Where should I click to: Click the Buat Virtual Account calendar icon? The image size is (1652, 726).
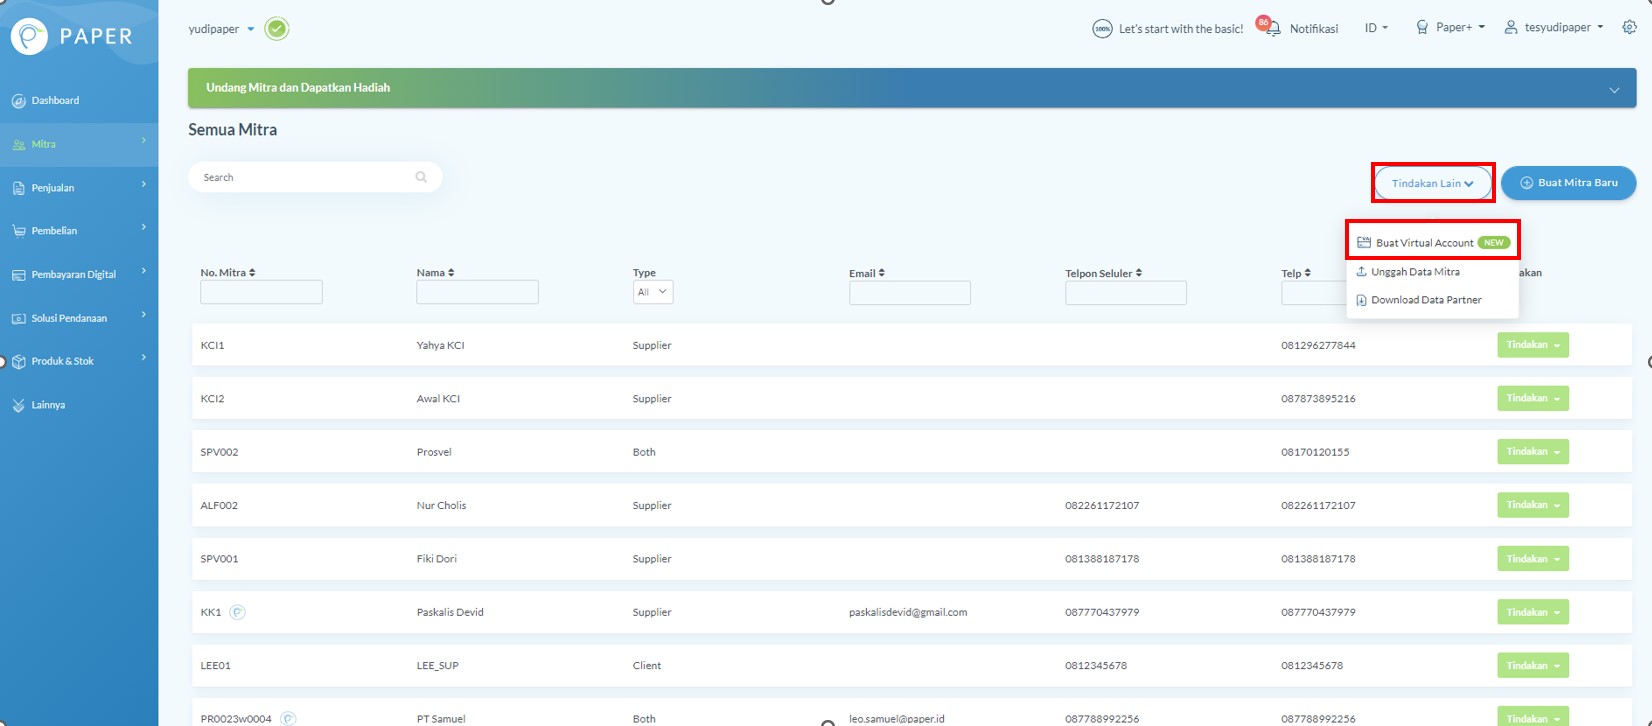[1363, 243]
